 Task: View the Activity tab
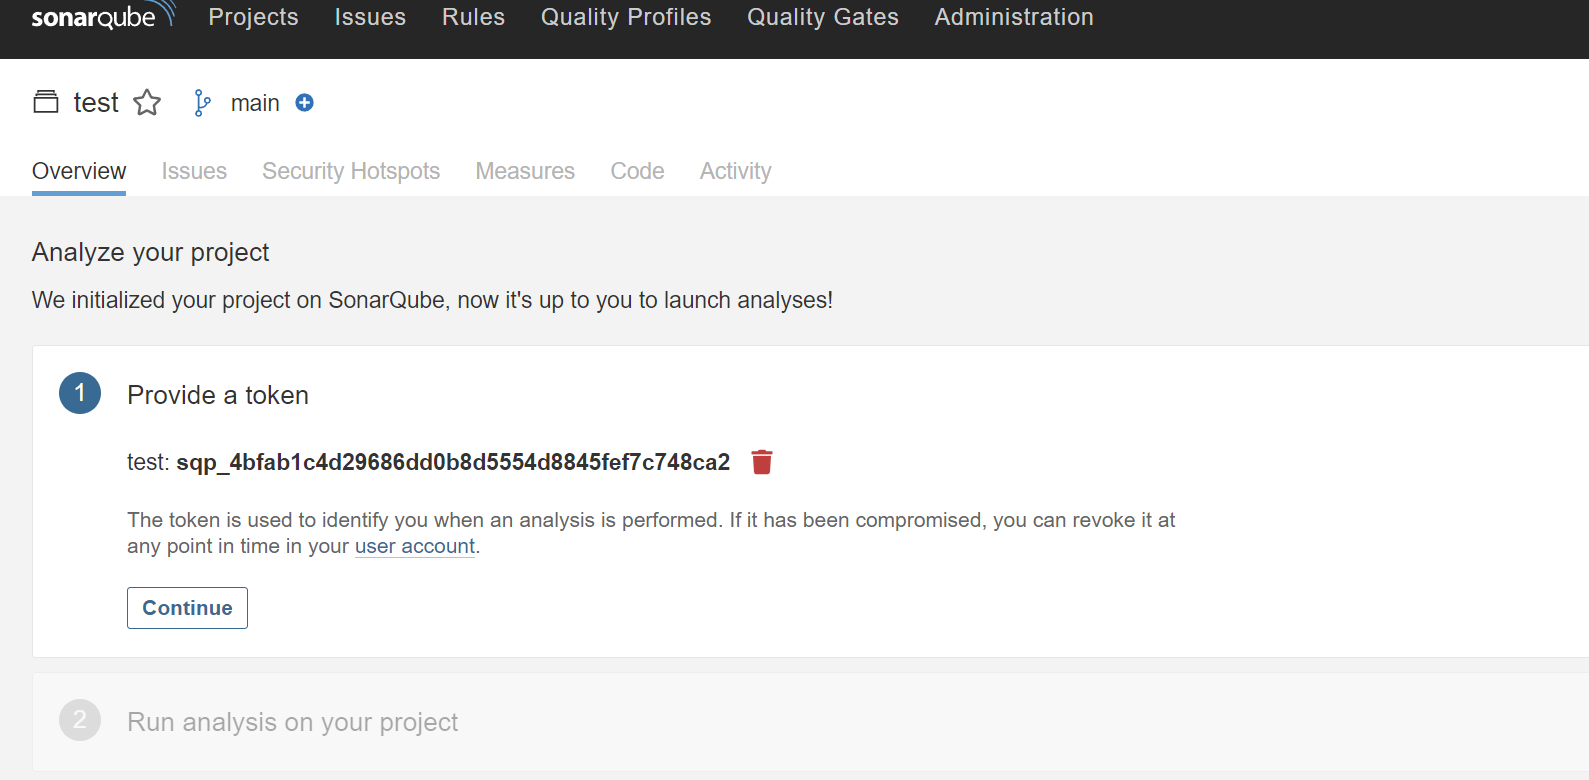pos(735,171)
